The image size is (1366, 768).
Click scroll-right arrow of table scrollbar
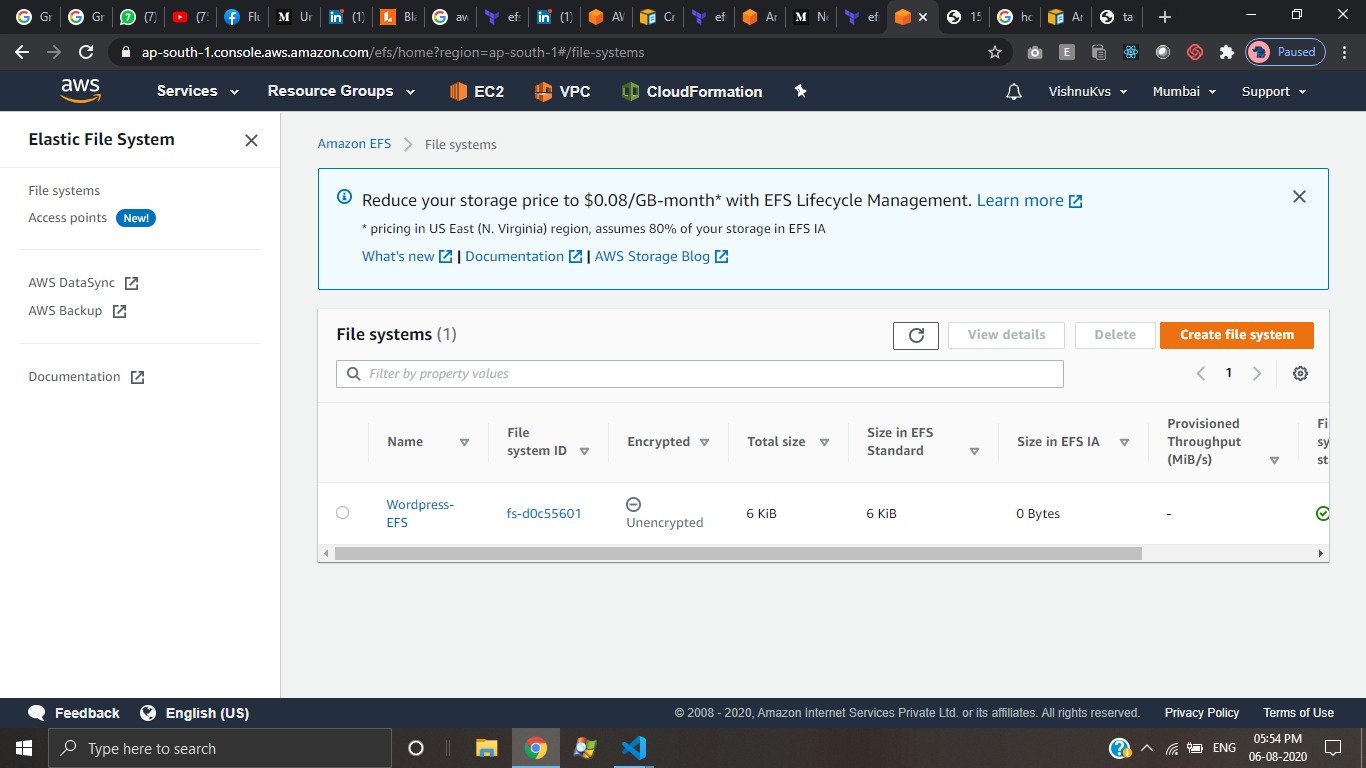point(1321,553)
